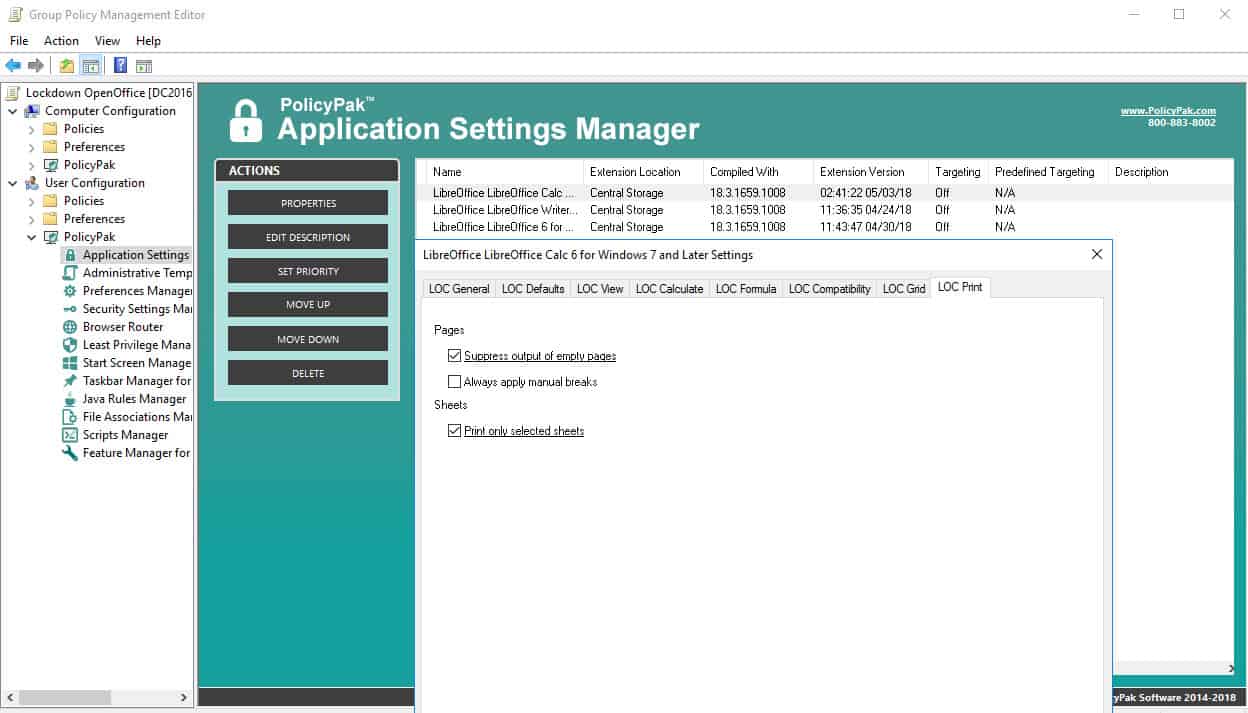Disable Suppress output of empty pages
Screen dimensions: 1248x713
(455, 356)
